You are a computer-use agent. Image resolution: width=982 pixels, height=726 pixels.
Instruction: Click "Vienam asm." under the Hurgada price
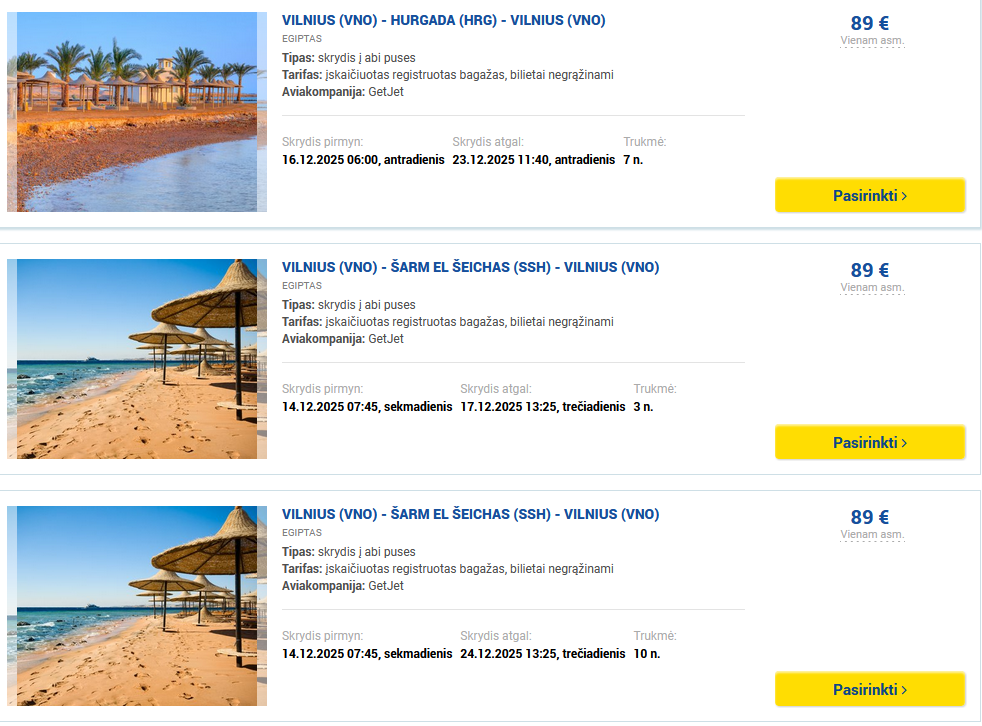coord(872,41)
